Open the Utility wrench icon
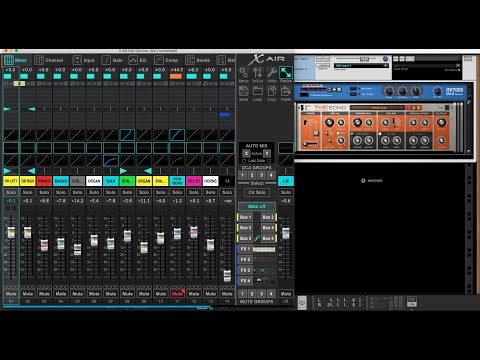This screenshot has height=360, width=480. [x=272, y=73]
